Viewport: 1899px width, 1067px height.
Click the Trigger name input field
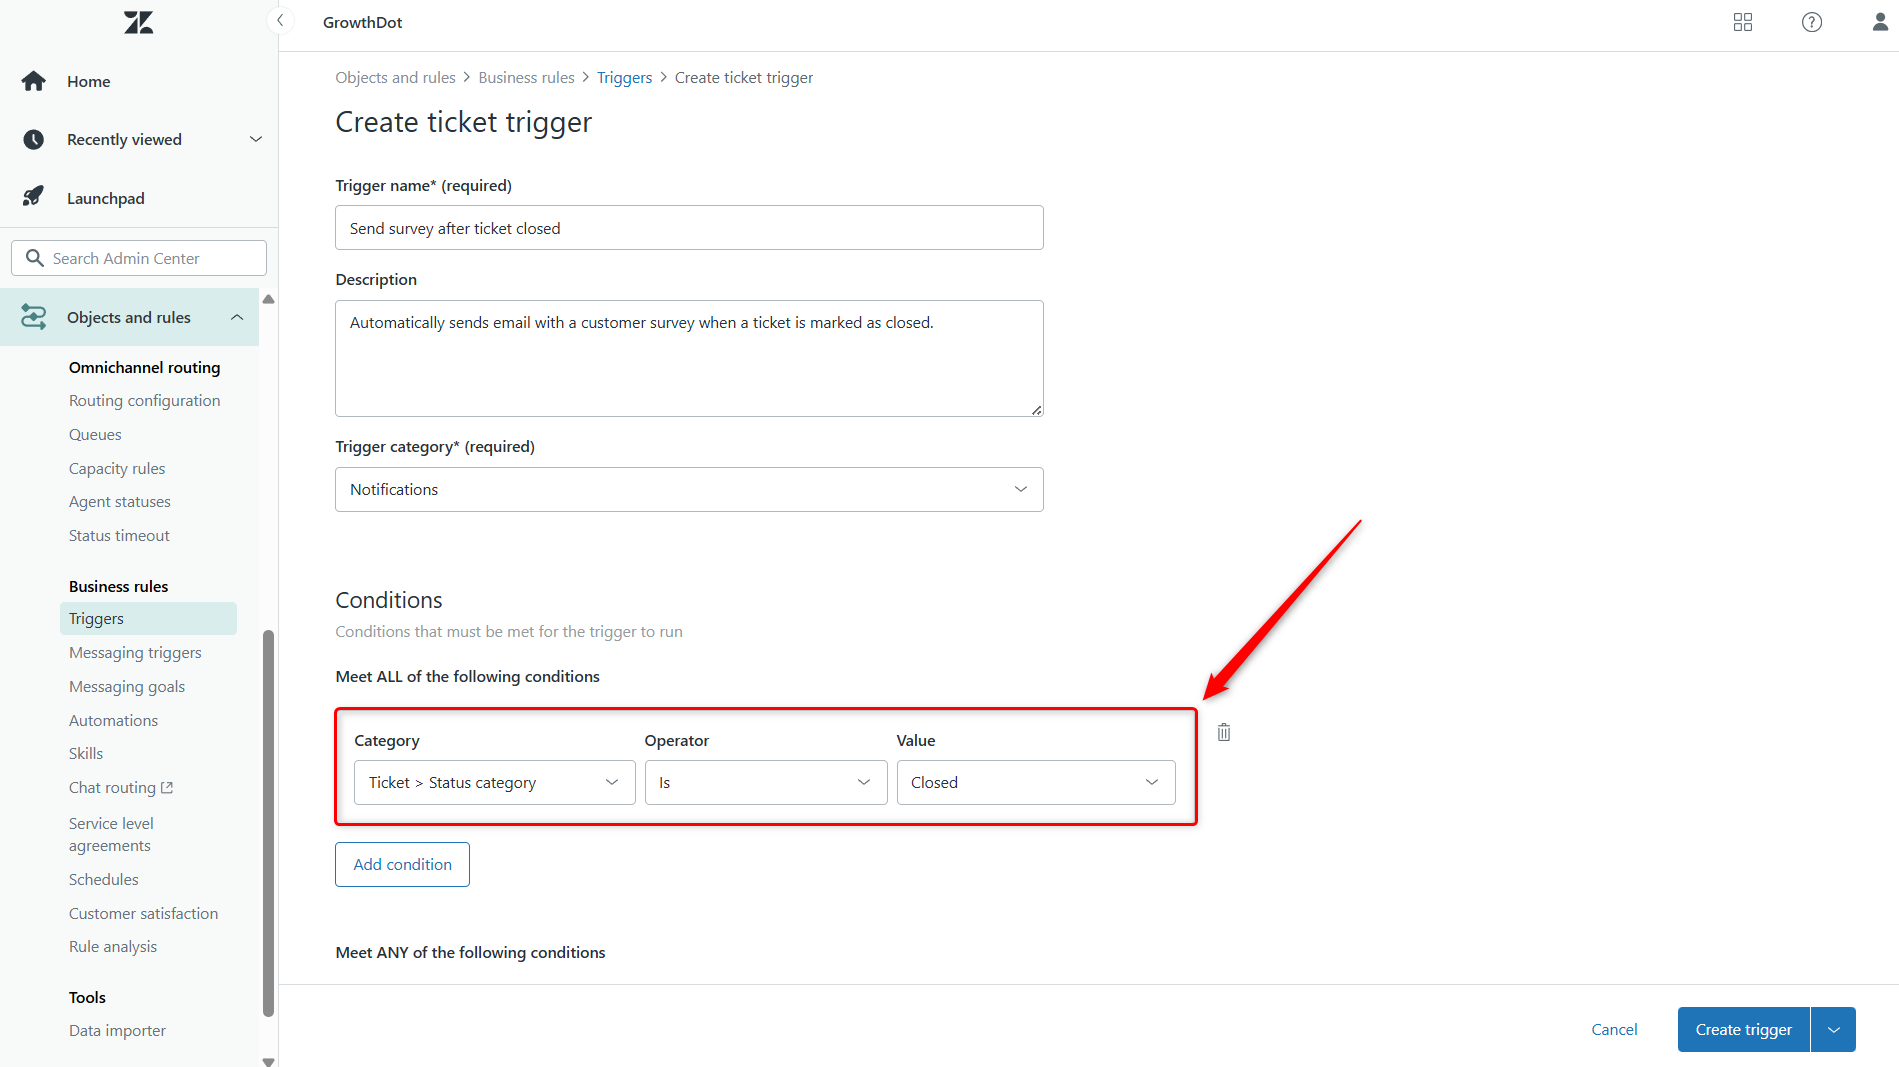pos(689,227)
